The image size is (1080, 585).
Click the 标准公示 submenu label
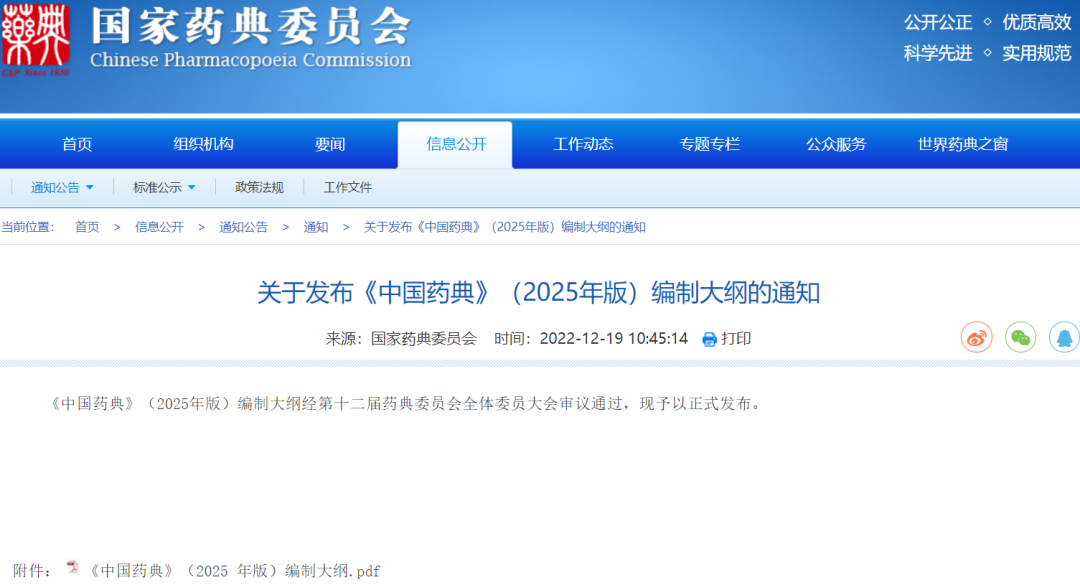[x=157, y=187]
